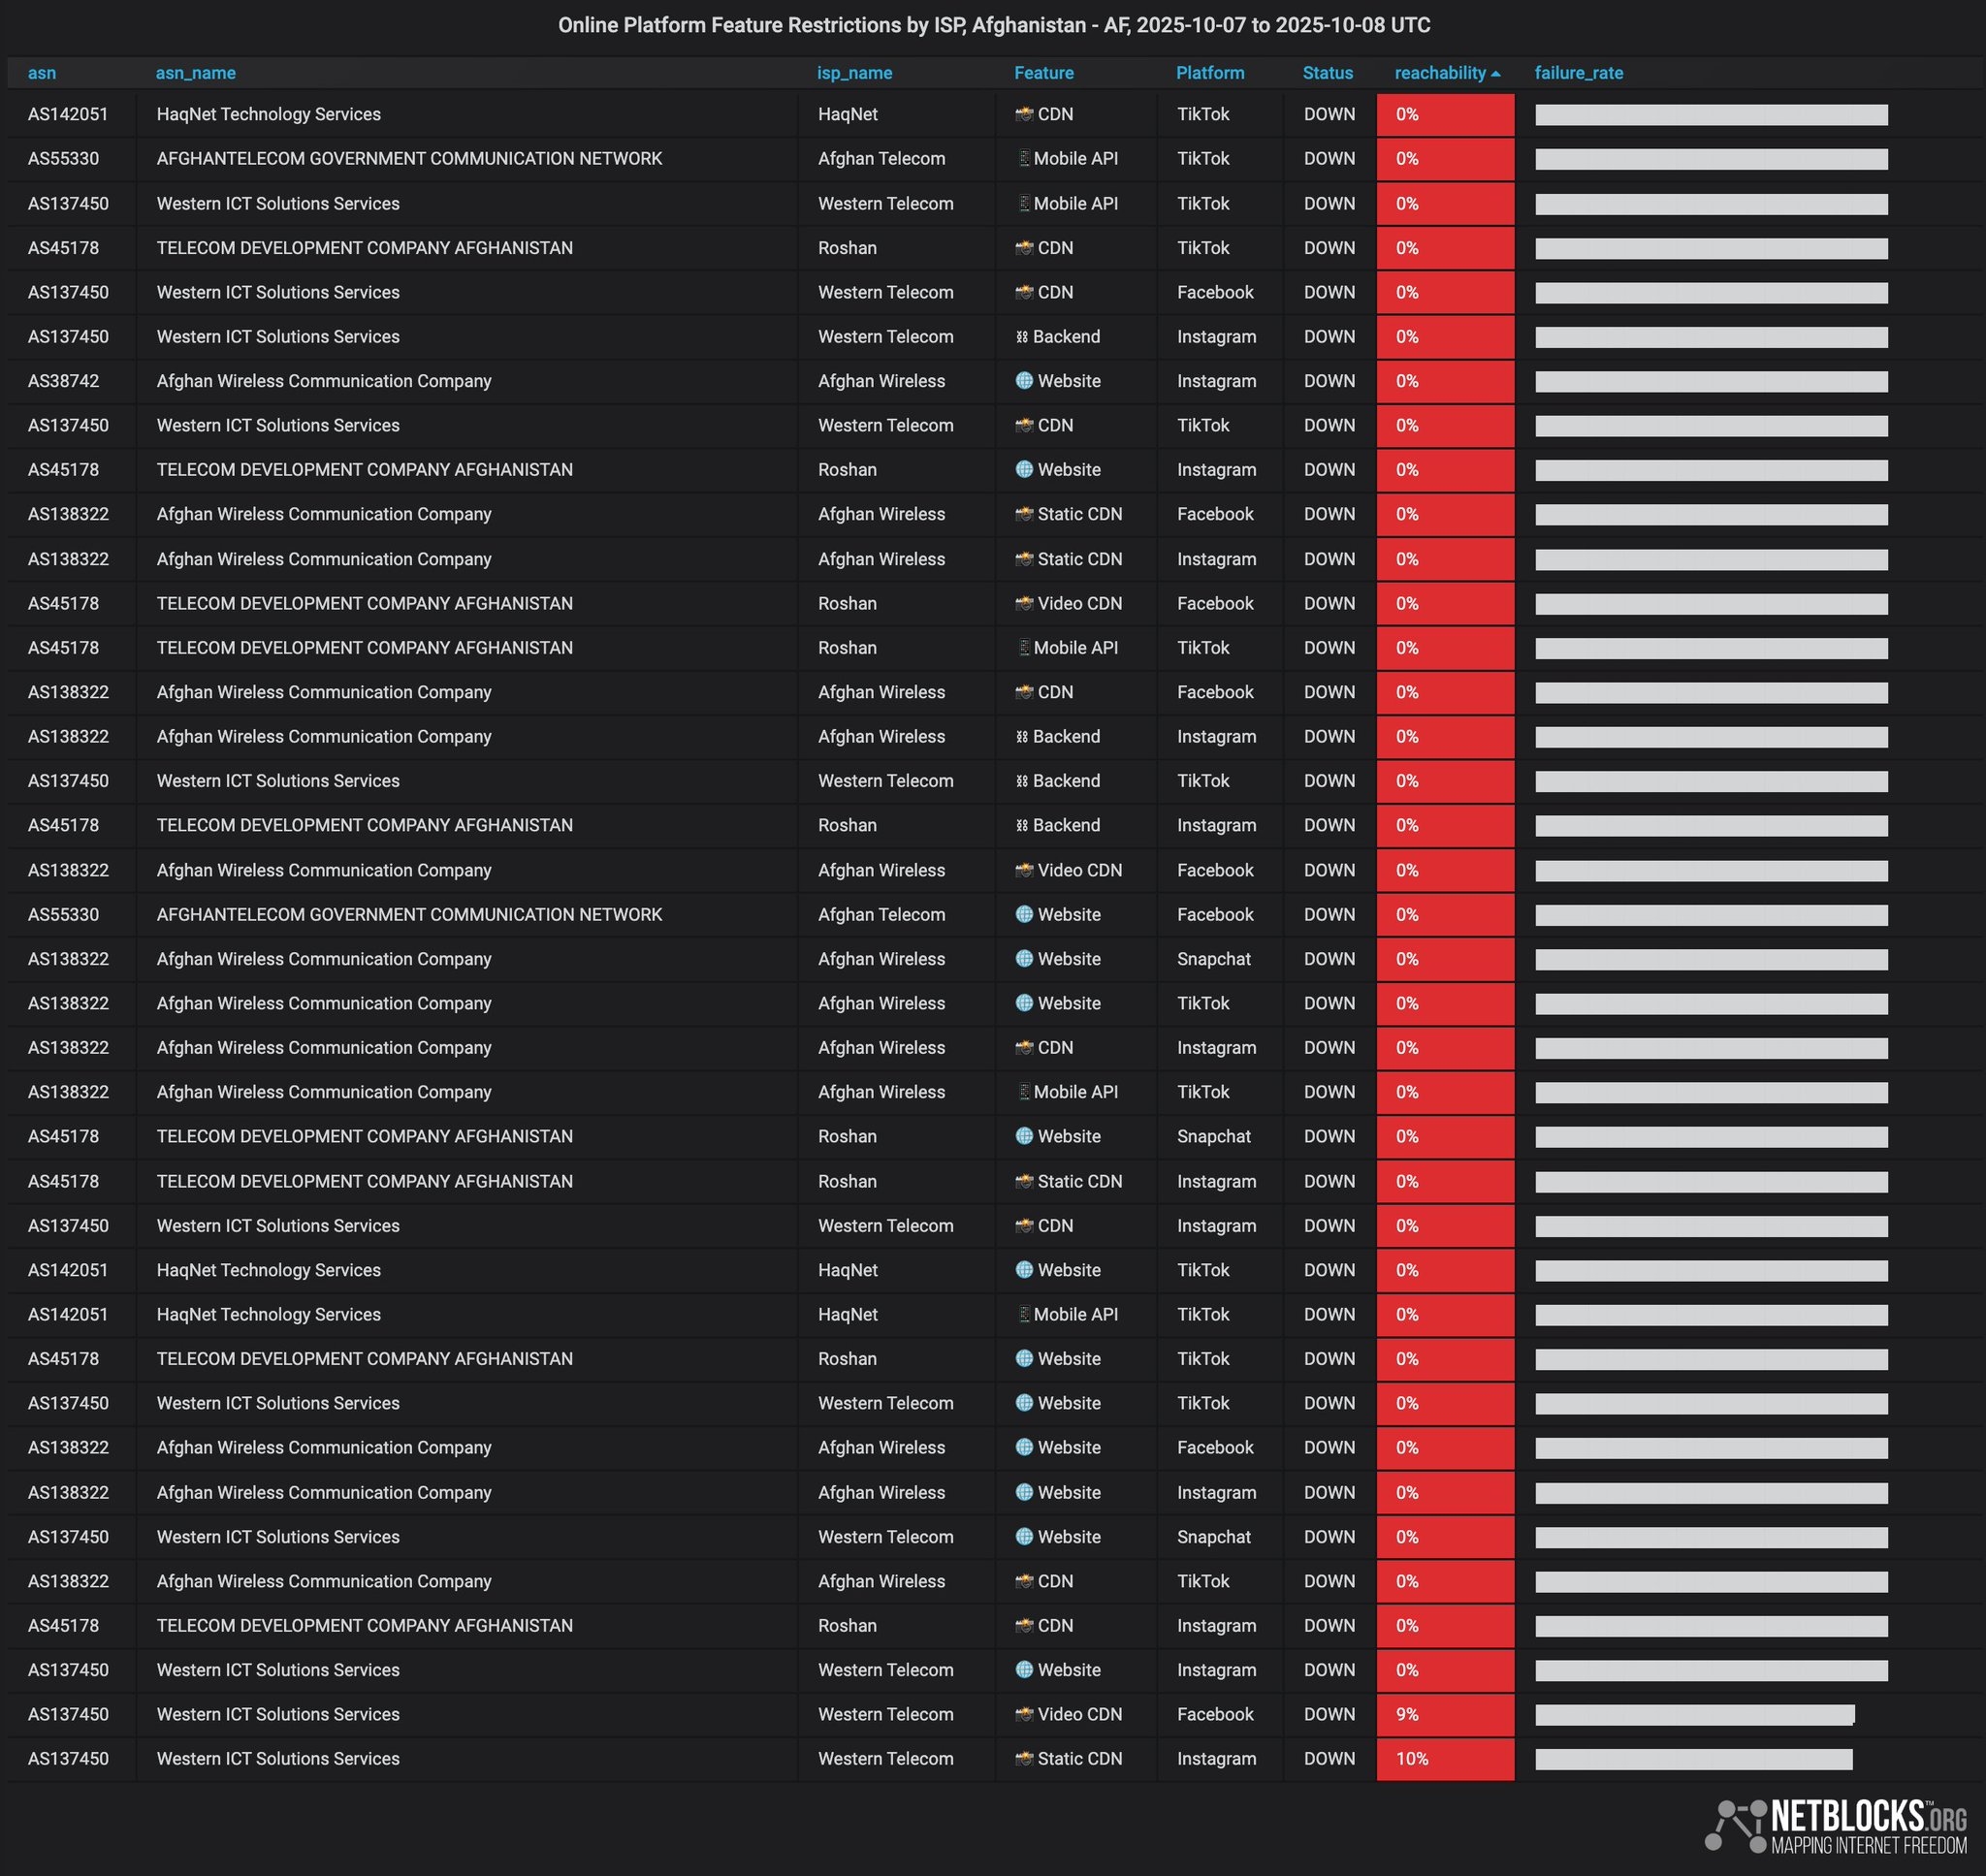Click the Website icon in the Snapchat row for Roshan
The height and width of the screenshot is (1876, 1986).
[x=1024, y=1136]
